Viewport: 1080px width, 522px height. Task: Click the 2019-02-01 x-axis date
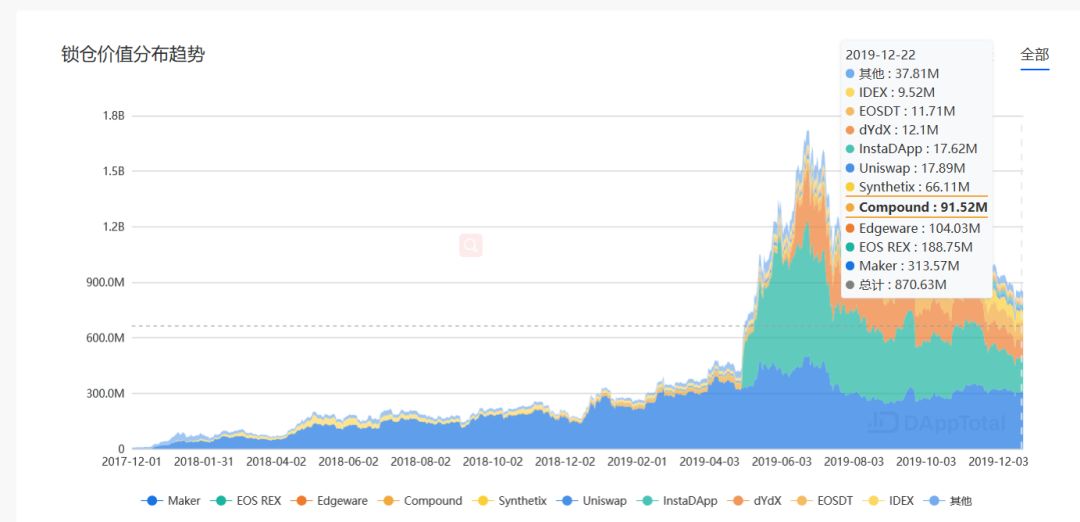[637, 461]
